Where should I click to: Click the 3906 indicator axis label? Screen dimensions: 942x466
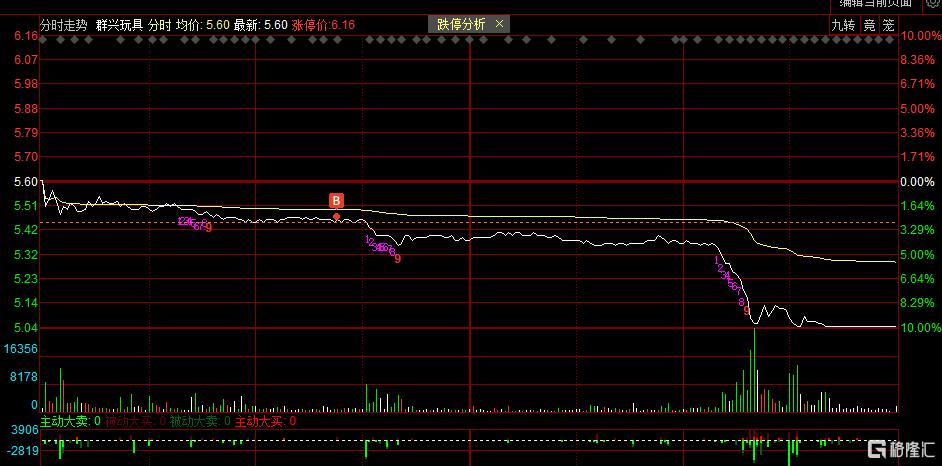pos(26,430)
